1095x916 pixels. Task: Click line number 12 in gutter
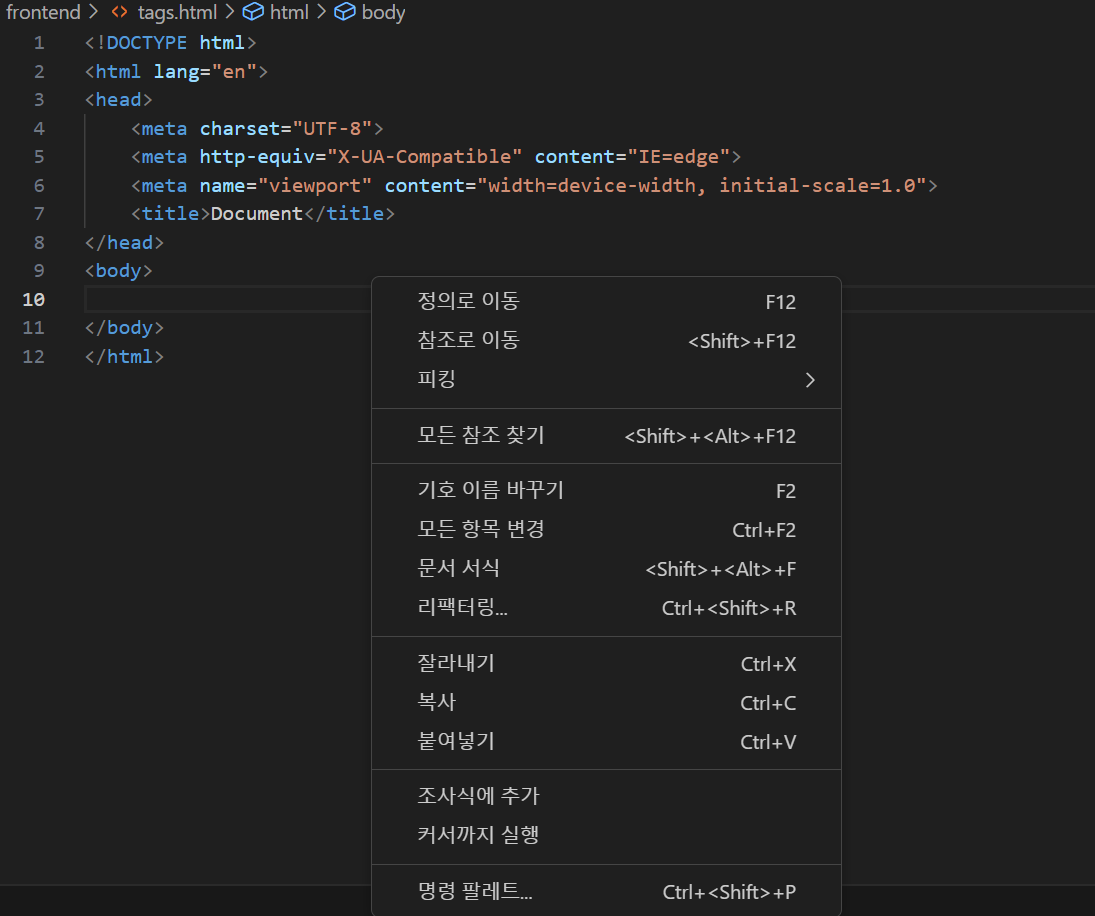click(34, 357)
